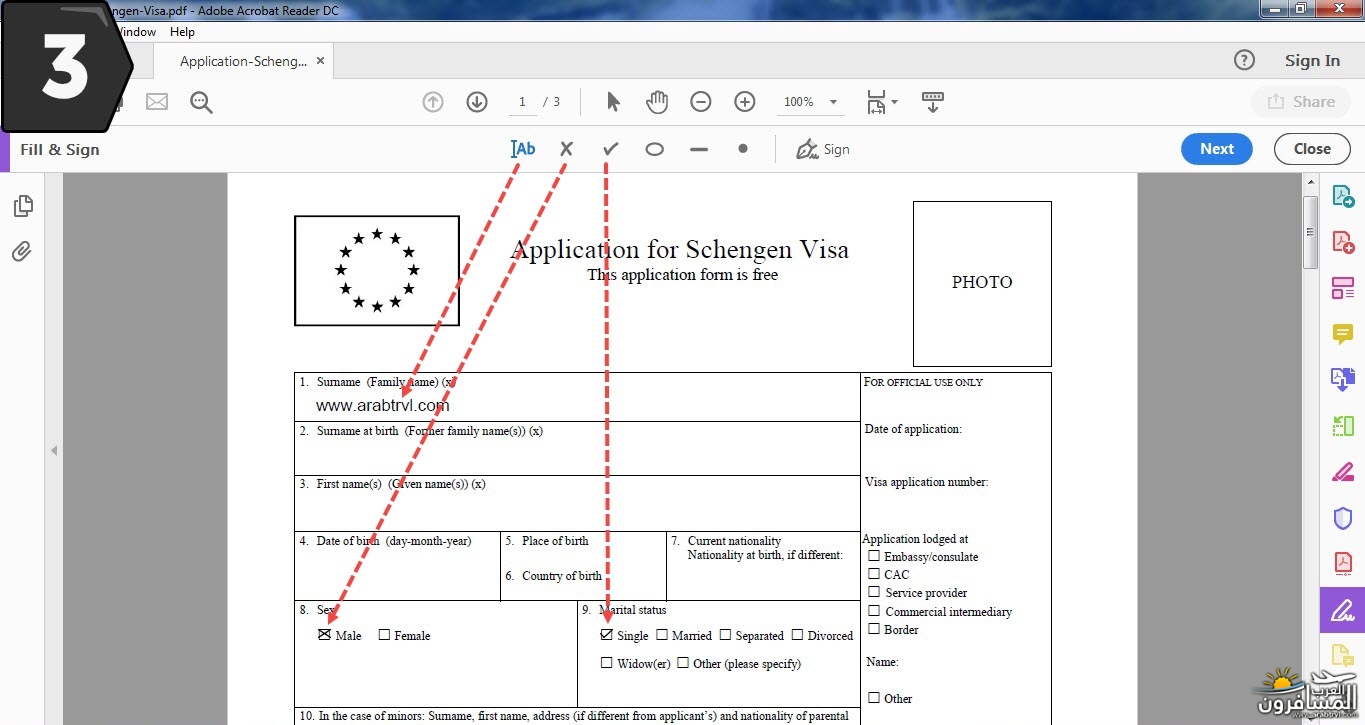Select the Add Text (IAb) tool
1365x725 pixels.
coord(523,149)
